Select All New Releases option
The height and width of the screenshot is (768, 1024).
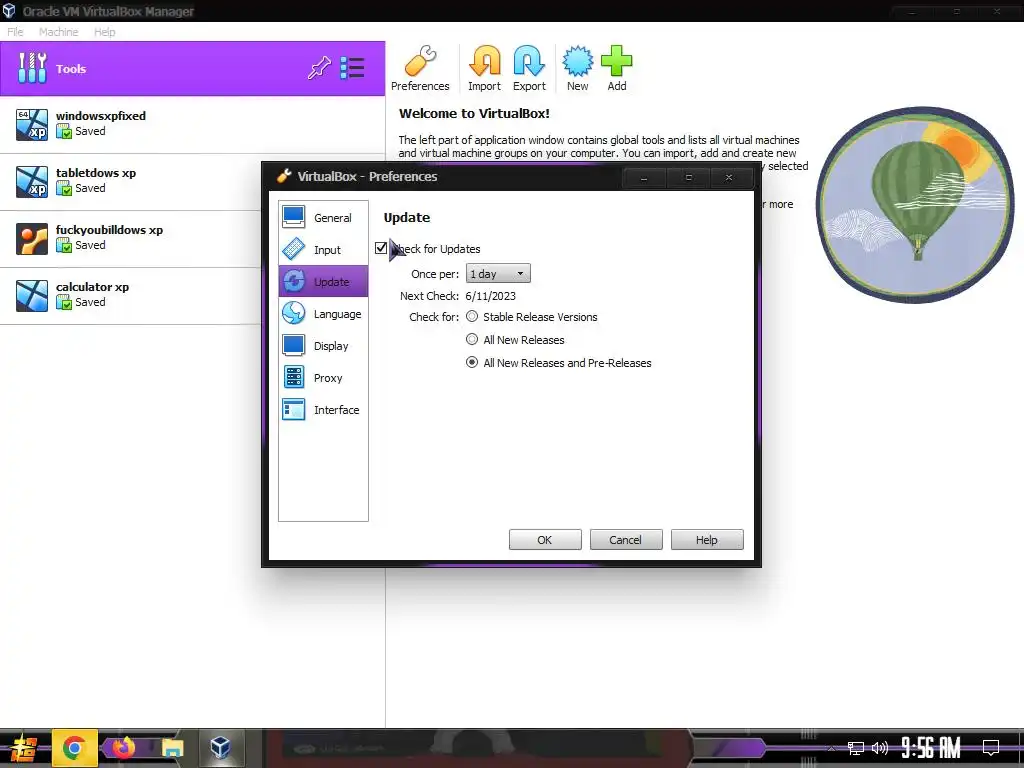(x=472, y=340)
